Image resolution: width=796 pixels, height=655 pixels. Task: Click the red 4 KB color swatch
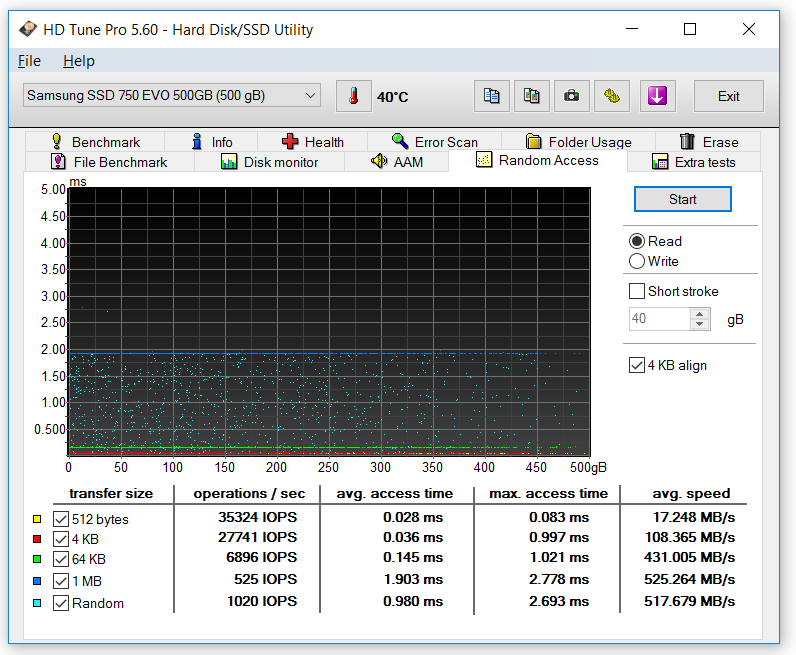37,539
